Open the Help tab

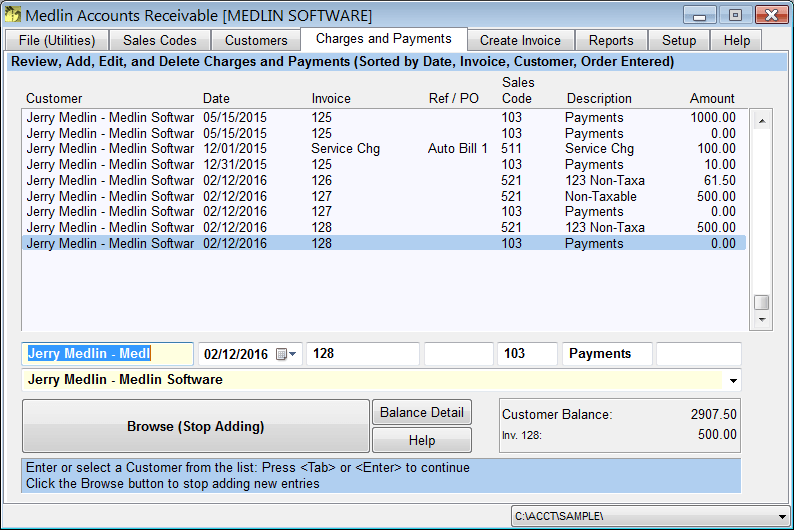(736, 40)
